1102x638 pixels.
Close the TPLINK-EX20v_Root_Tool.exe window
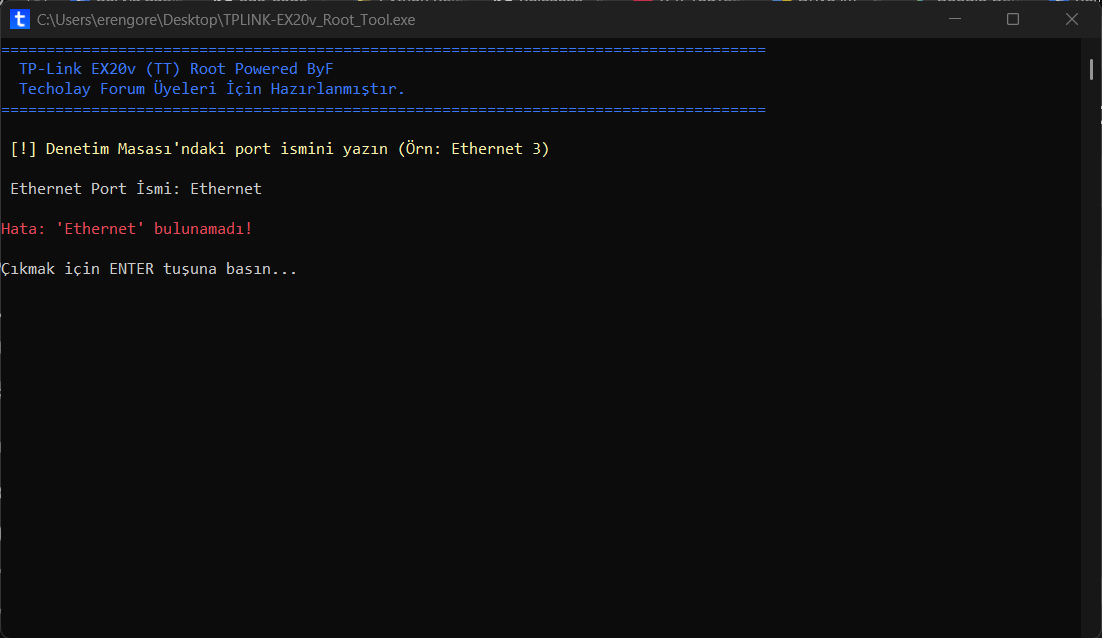click(x=1071, y=19)
